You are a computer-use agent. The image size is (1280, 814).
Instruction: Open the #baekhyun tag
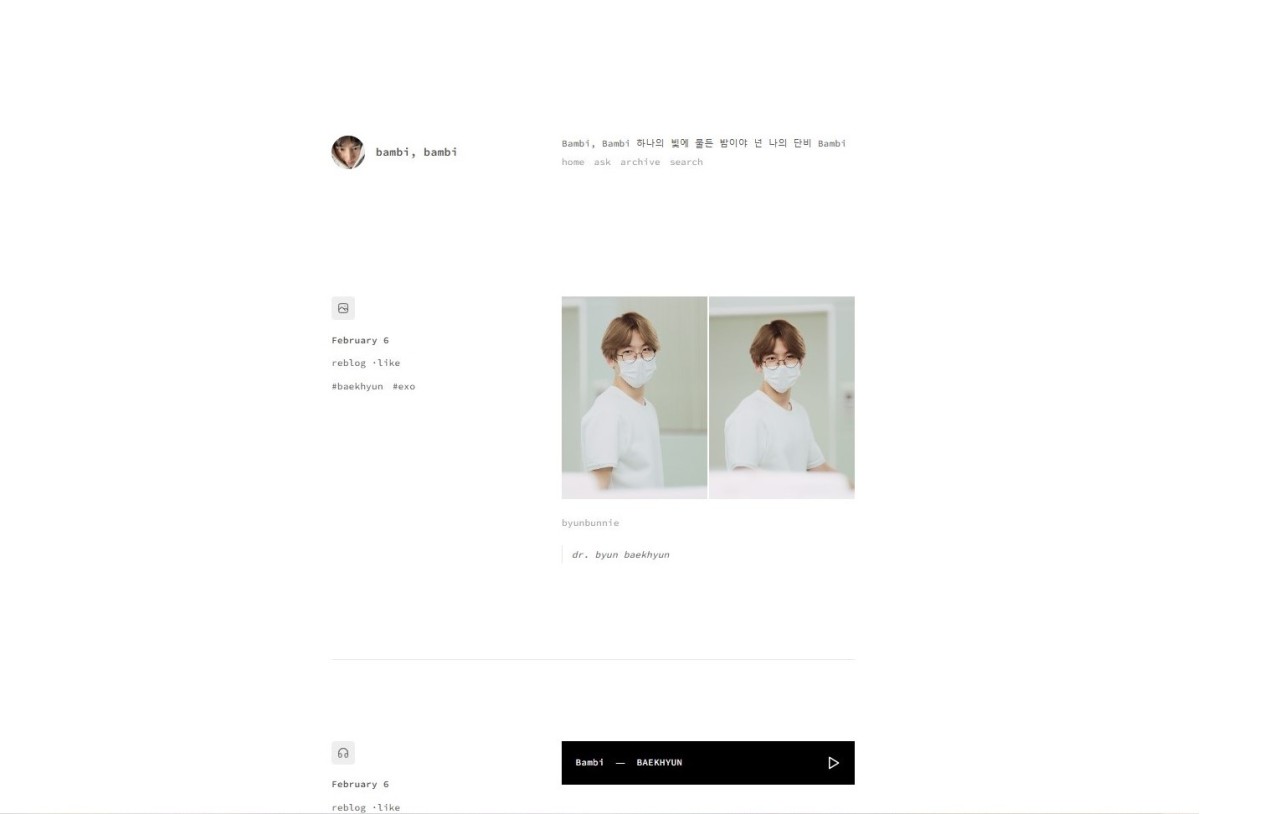(x=357, y=386)
